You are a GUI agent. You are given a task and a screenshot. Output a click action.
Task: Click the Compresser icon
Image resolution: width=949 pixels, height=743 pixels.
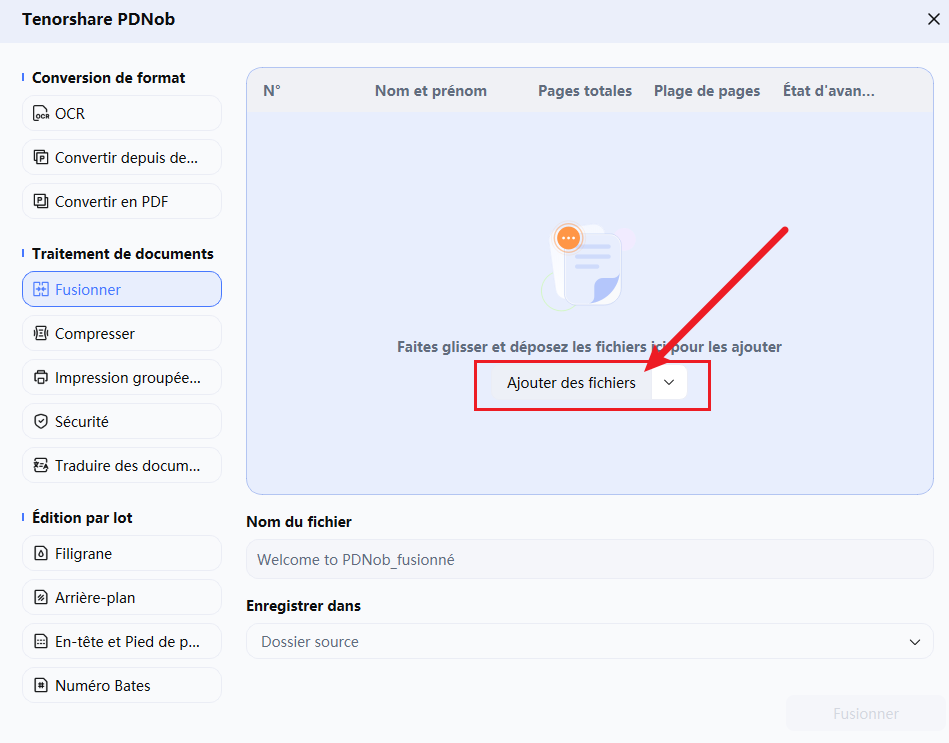[x=41, y=333]
